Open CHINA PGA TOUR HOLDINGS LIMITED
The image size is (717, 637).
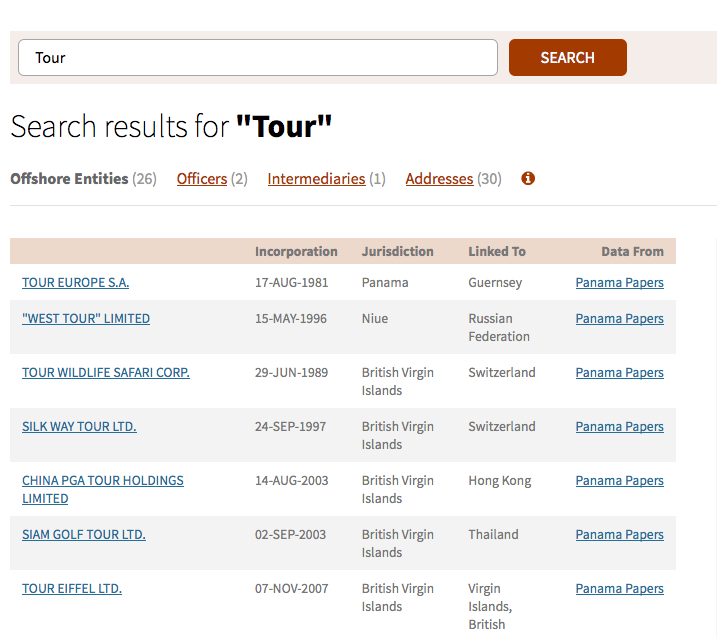103,489
